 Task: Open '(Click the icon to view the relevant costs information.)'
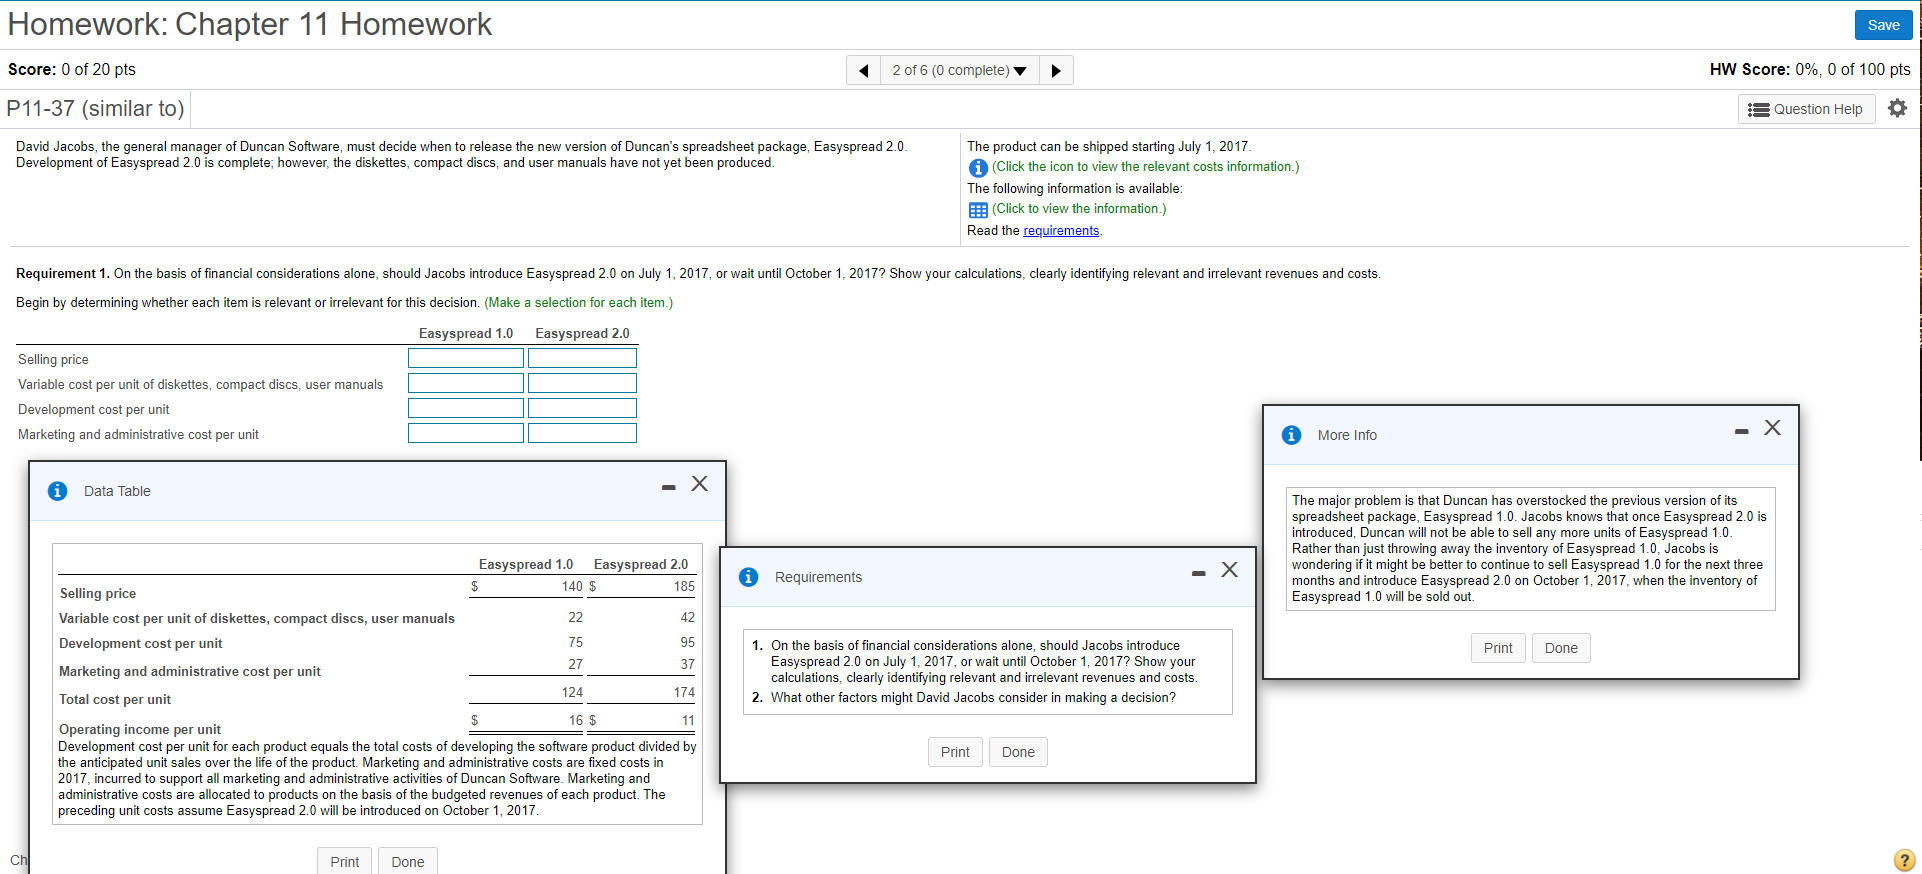tap(1145, 167)
